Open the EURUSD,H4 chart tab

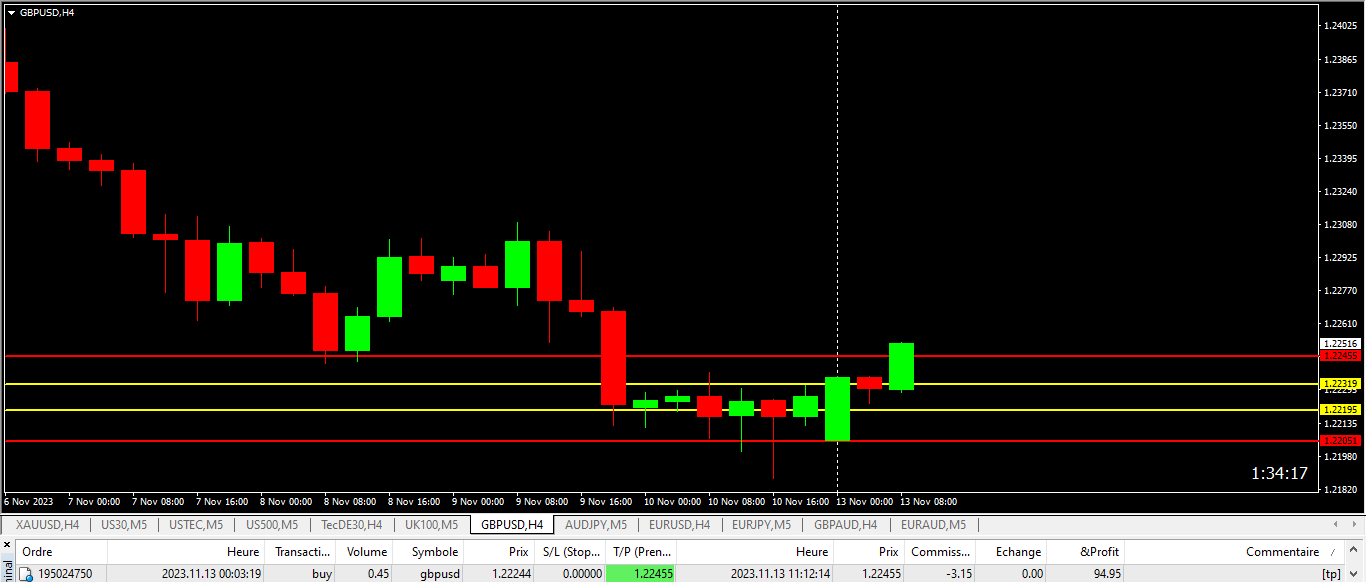(x=679, y=524)
